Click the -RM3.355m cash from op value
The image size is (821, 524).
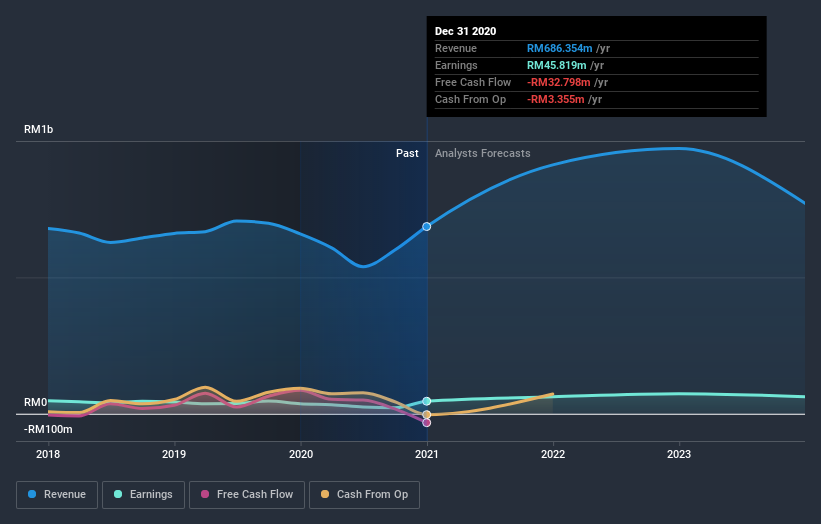(556, 99)
